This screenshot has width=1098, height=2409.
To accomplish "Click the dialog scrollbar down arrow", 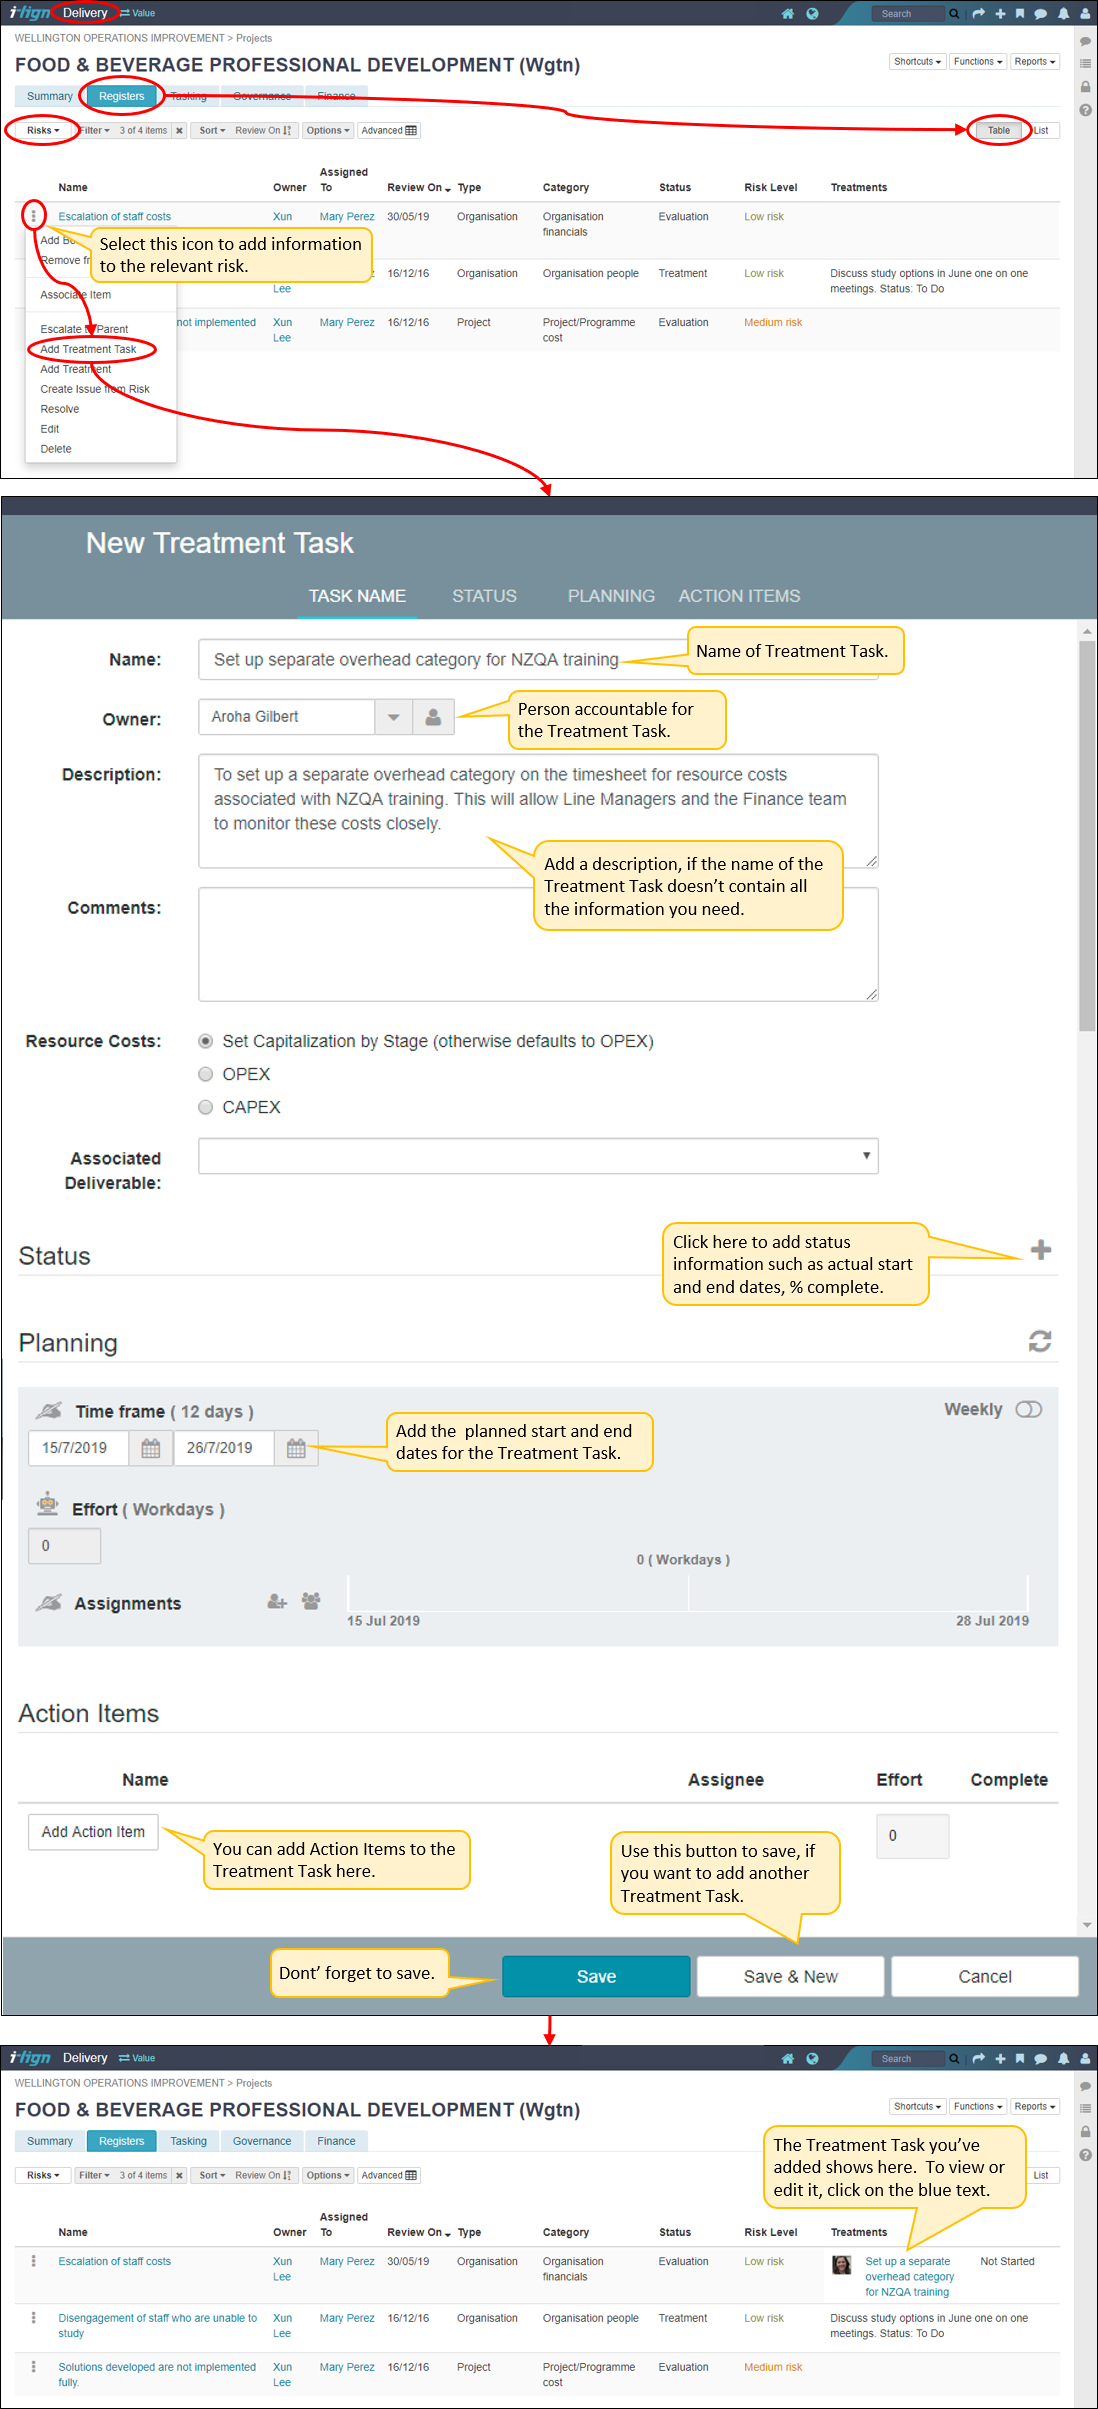I will pyautogui.click(x=1087, y=1925).
